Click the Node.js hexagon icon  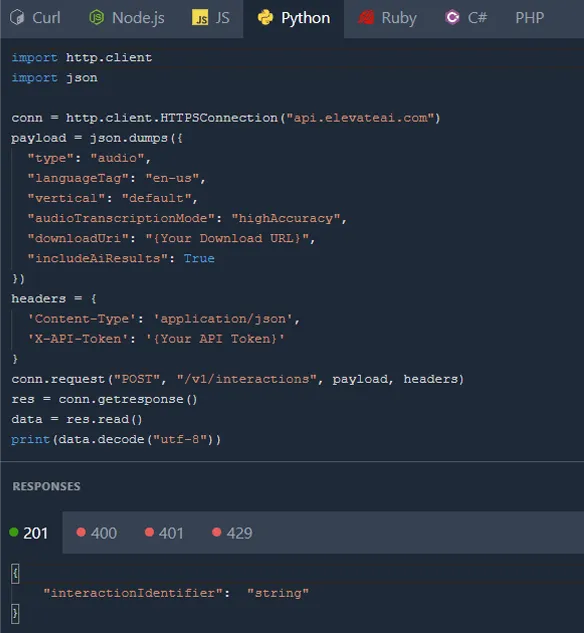(x=96, y=17)
